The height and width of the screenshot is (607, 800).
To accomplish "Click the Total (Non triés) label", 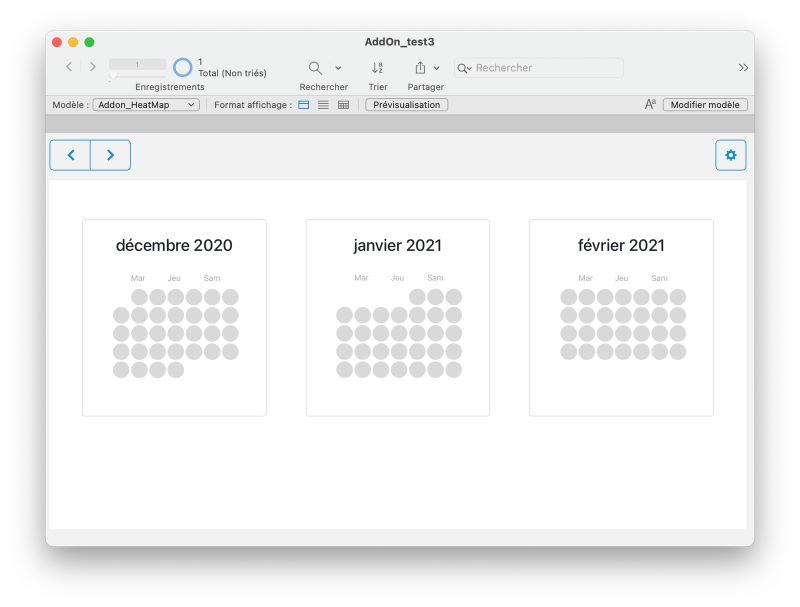I will click(232, 73).
